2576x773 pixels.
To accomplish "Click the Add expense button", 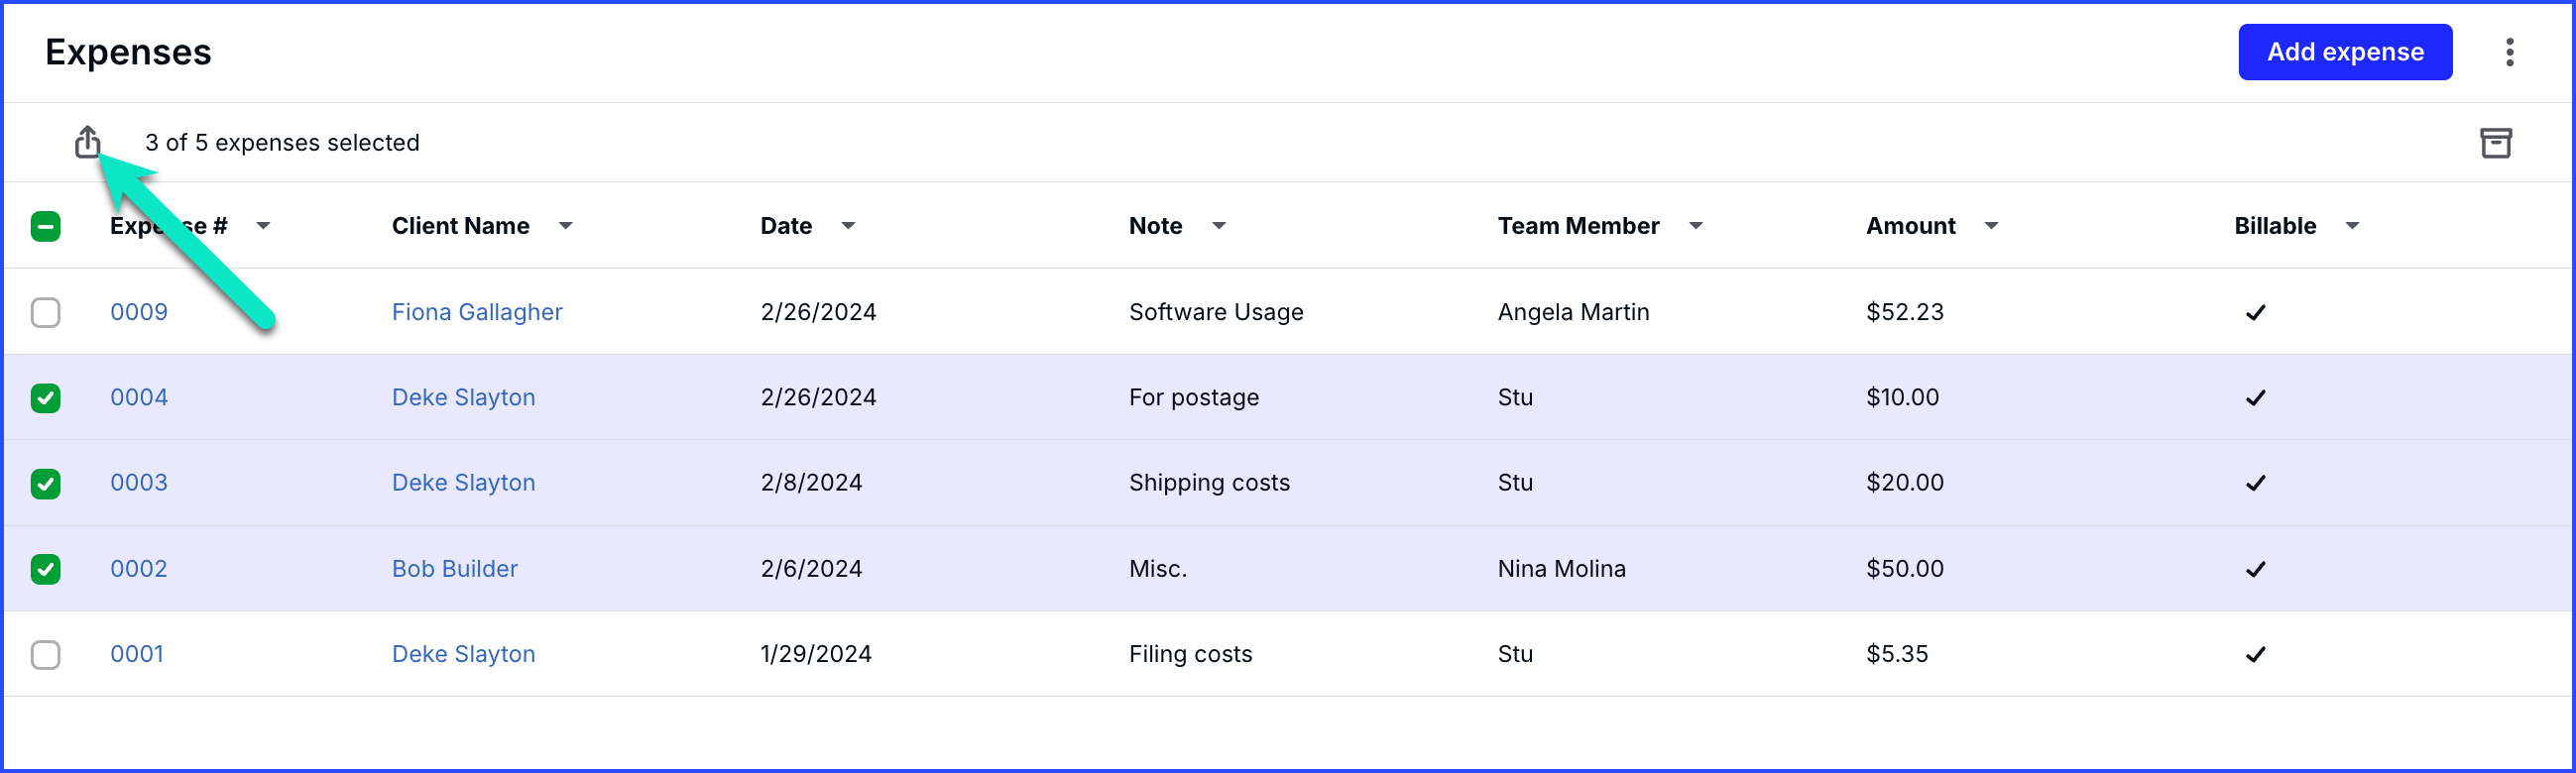I will tap(2344, 52).
